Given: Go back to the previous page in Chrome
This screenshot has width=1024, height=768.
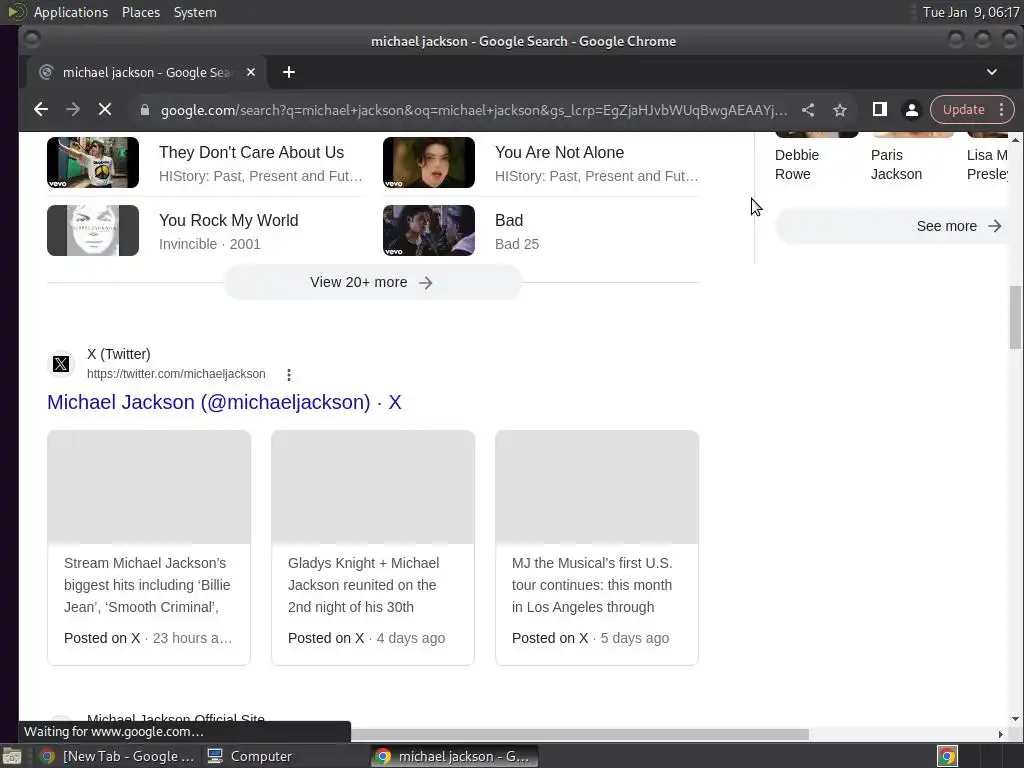Looking at the screenshot, I should [x=40, y=110].
